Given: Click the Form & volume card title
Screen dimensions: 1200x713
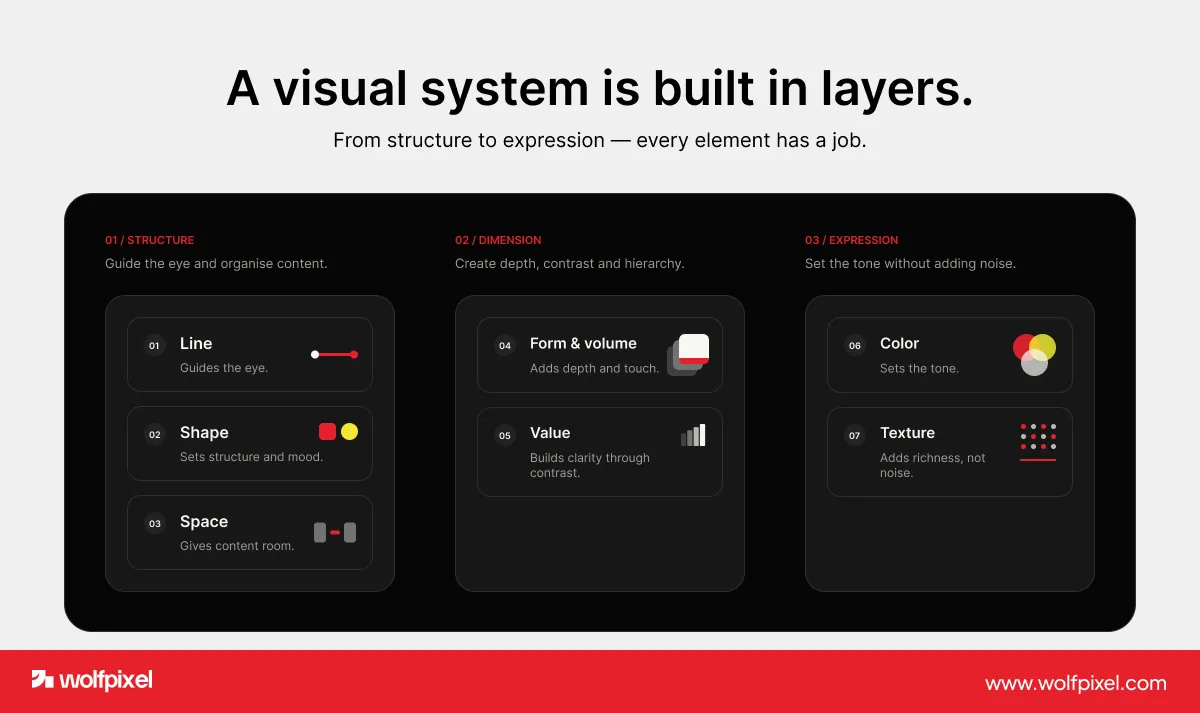Looking at the screenshot, I should click(583, 343).
